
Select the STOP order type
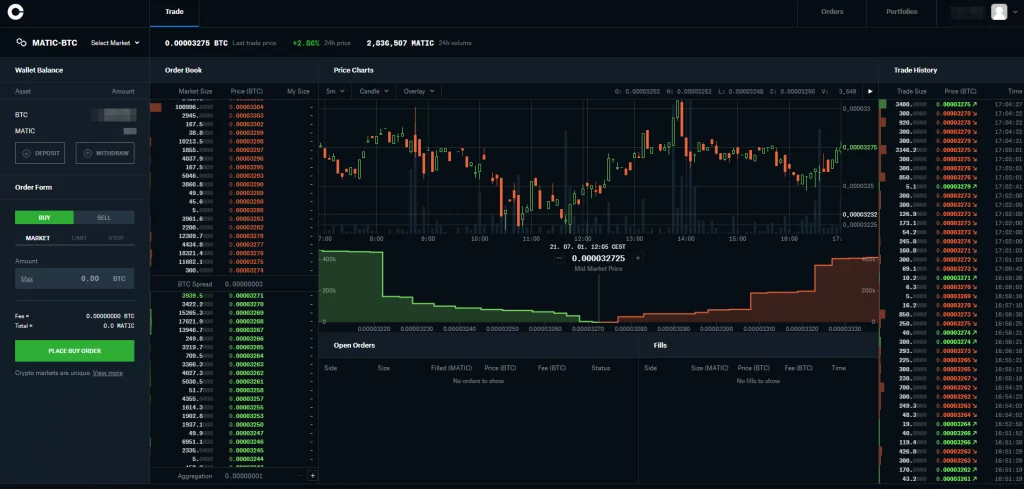(116, 238)
